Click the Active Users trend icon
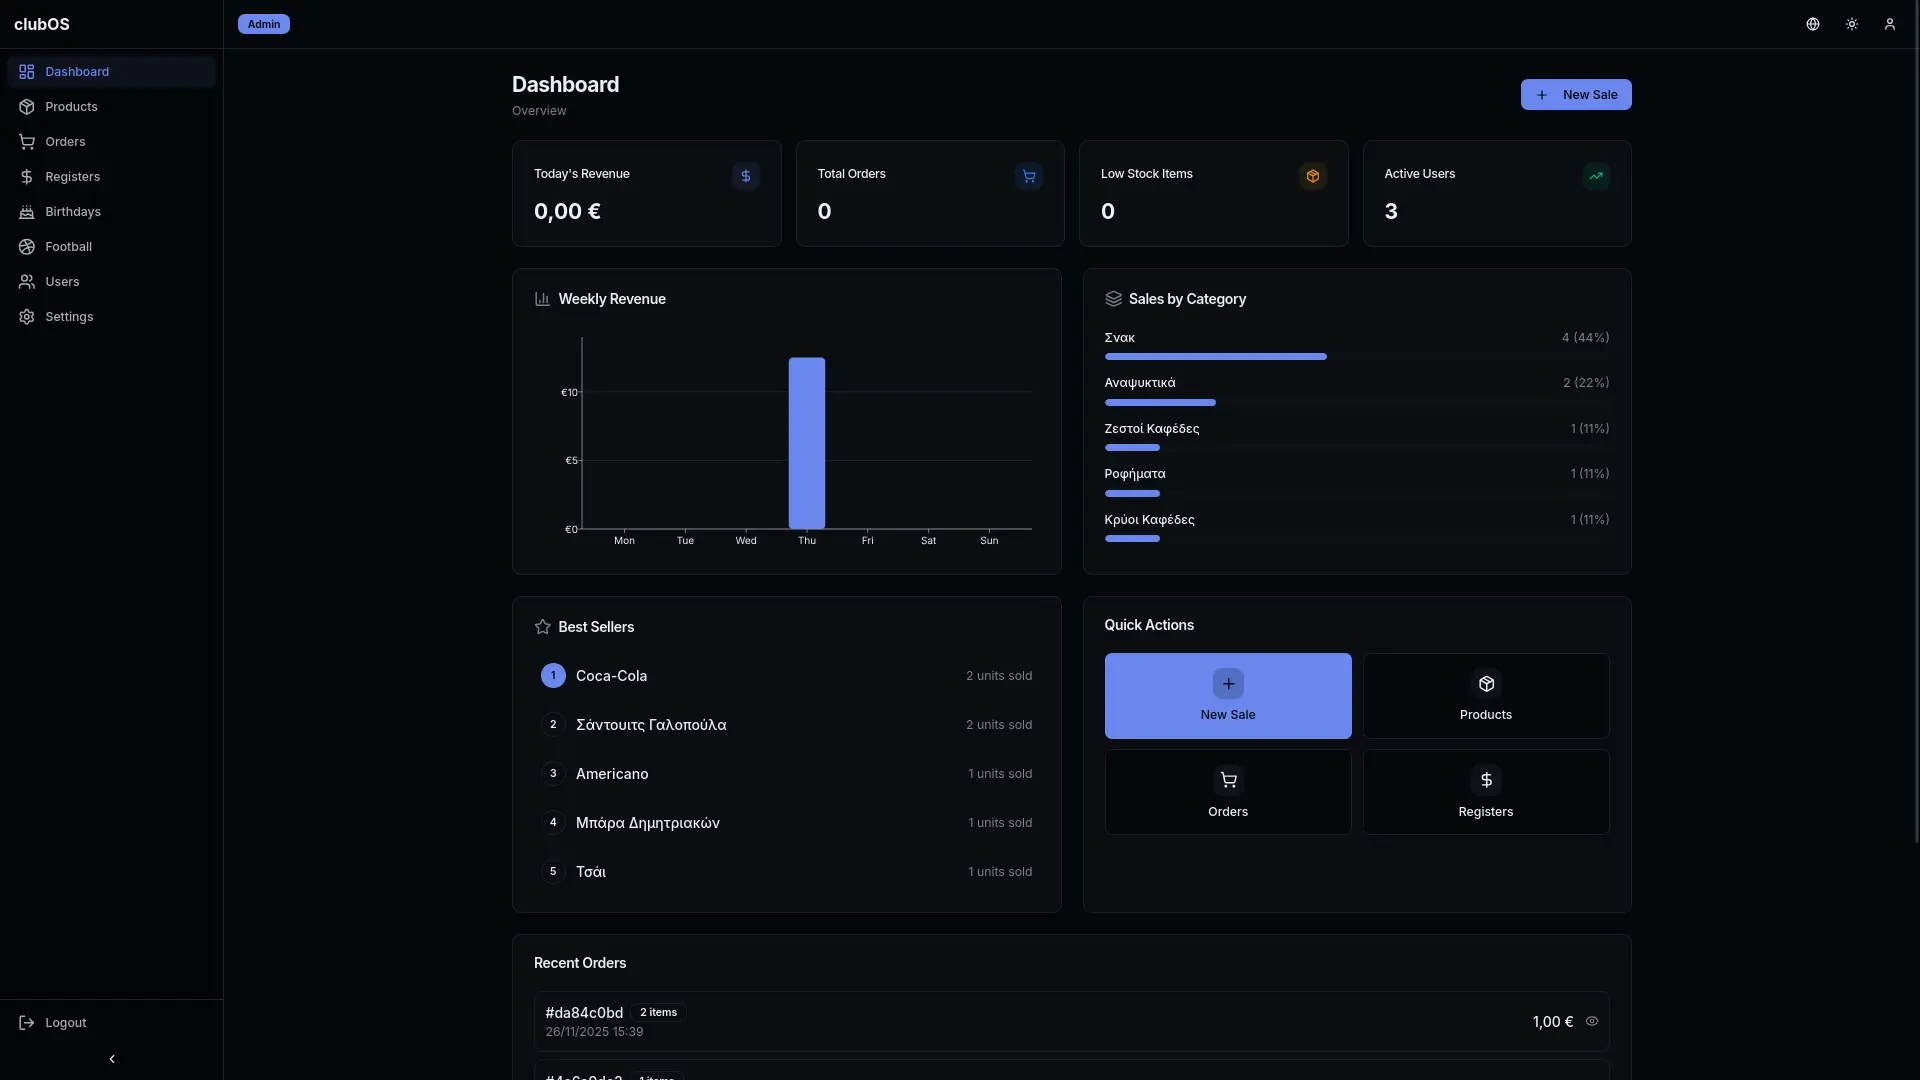The height and width of the screenshot is (1080, 1920). [x=1595, y=176]
